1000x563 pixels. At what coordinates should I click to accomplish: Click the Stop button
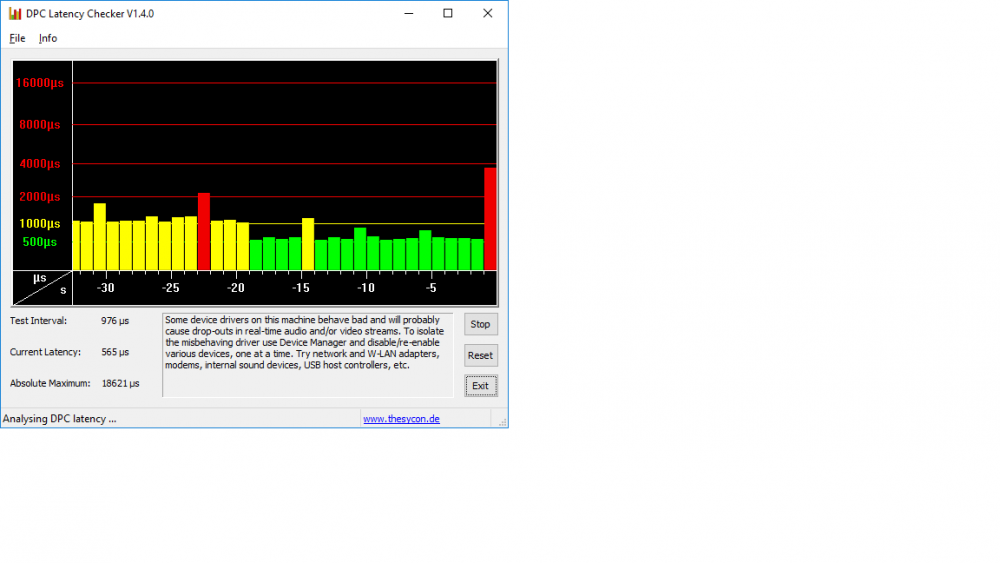coord(480,325)
